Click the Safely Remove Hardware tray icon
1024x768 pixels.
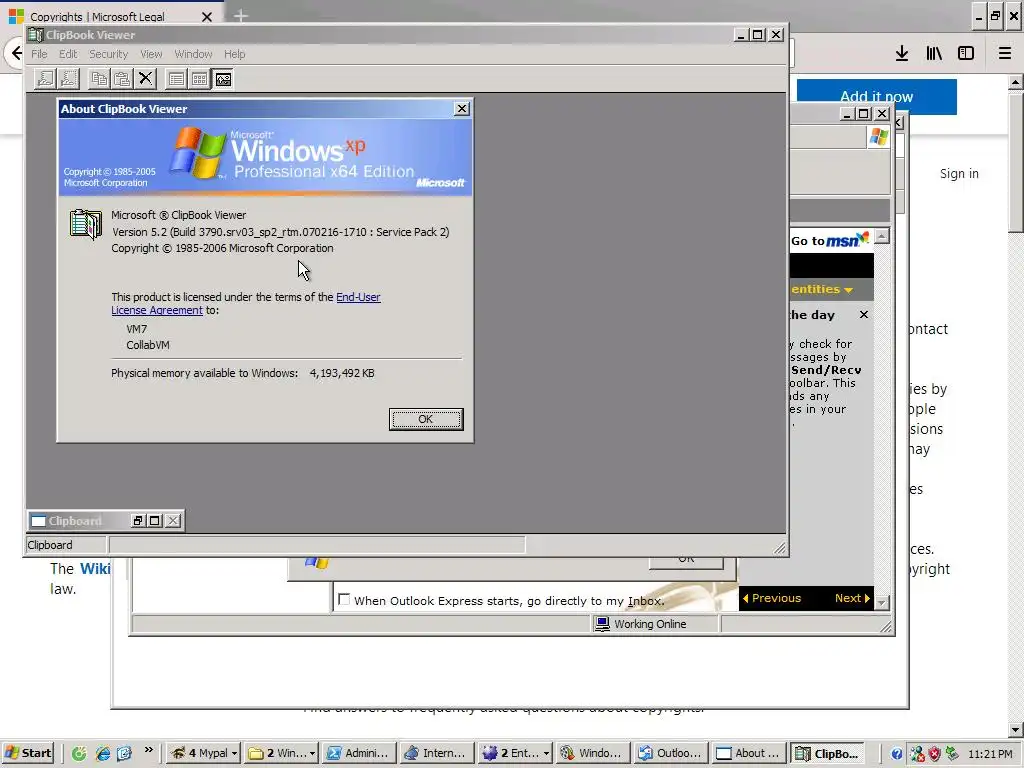pos(952,754)
